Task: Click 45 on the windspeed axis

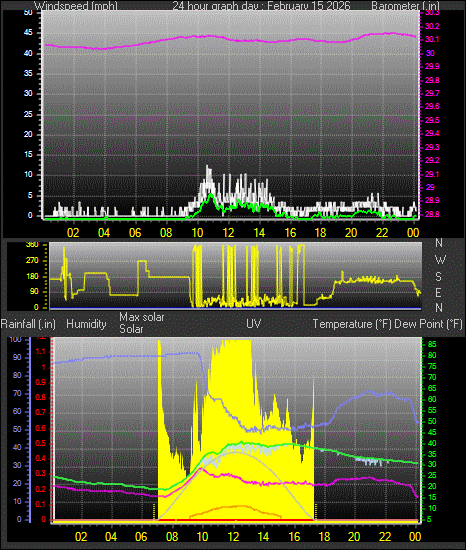Action: (x=28, y=33)
